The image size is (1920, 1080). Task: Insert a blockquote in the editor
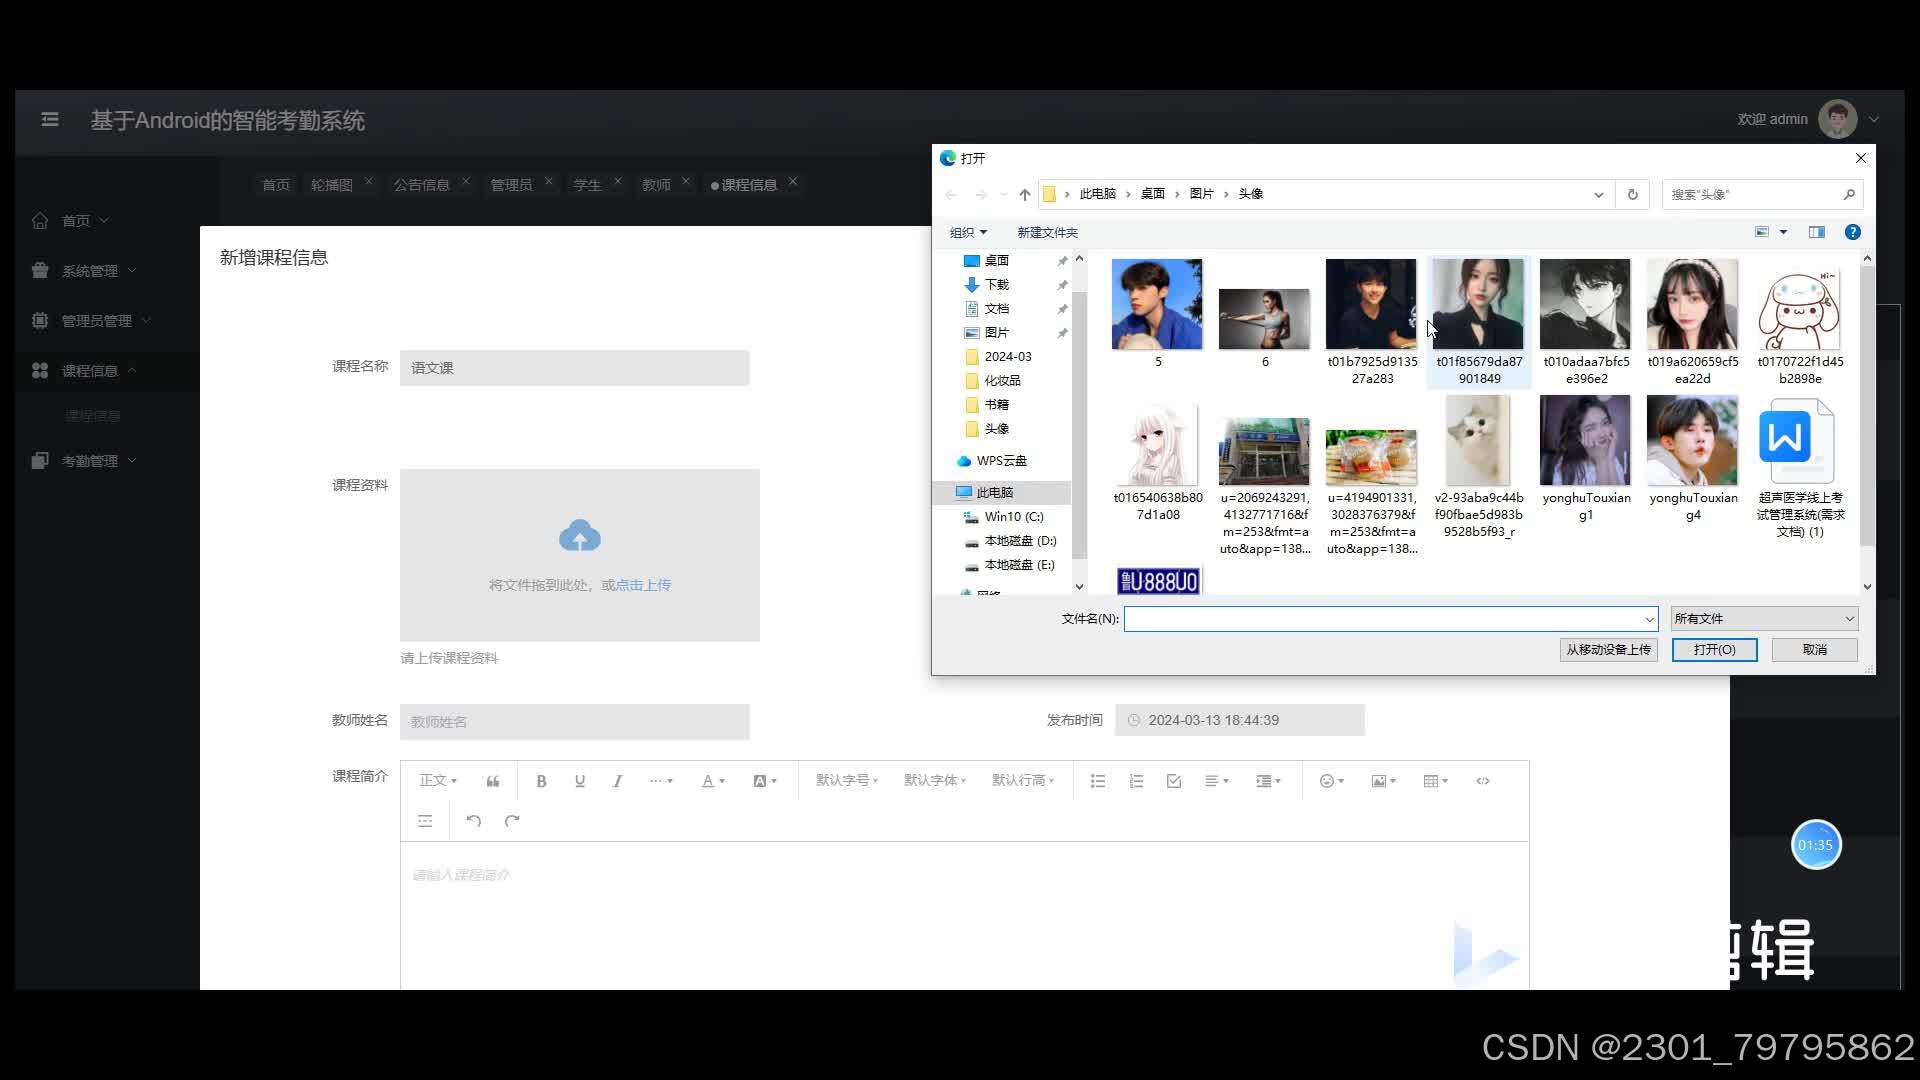(x=493, y=781)
